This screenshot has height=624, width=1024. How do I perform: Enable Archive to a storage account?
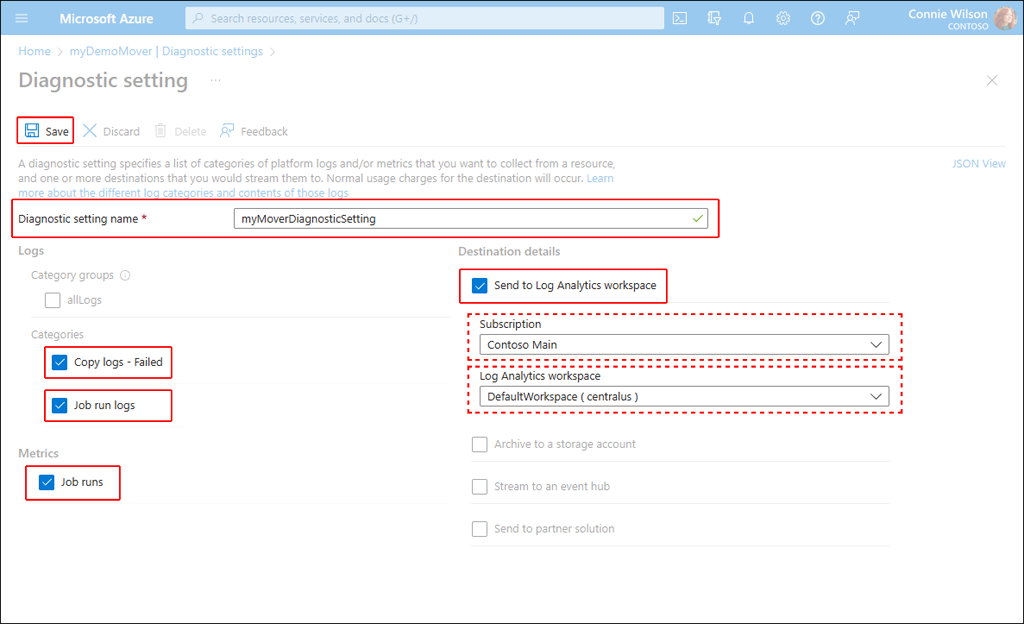click(479, 445)
